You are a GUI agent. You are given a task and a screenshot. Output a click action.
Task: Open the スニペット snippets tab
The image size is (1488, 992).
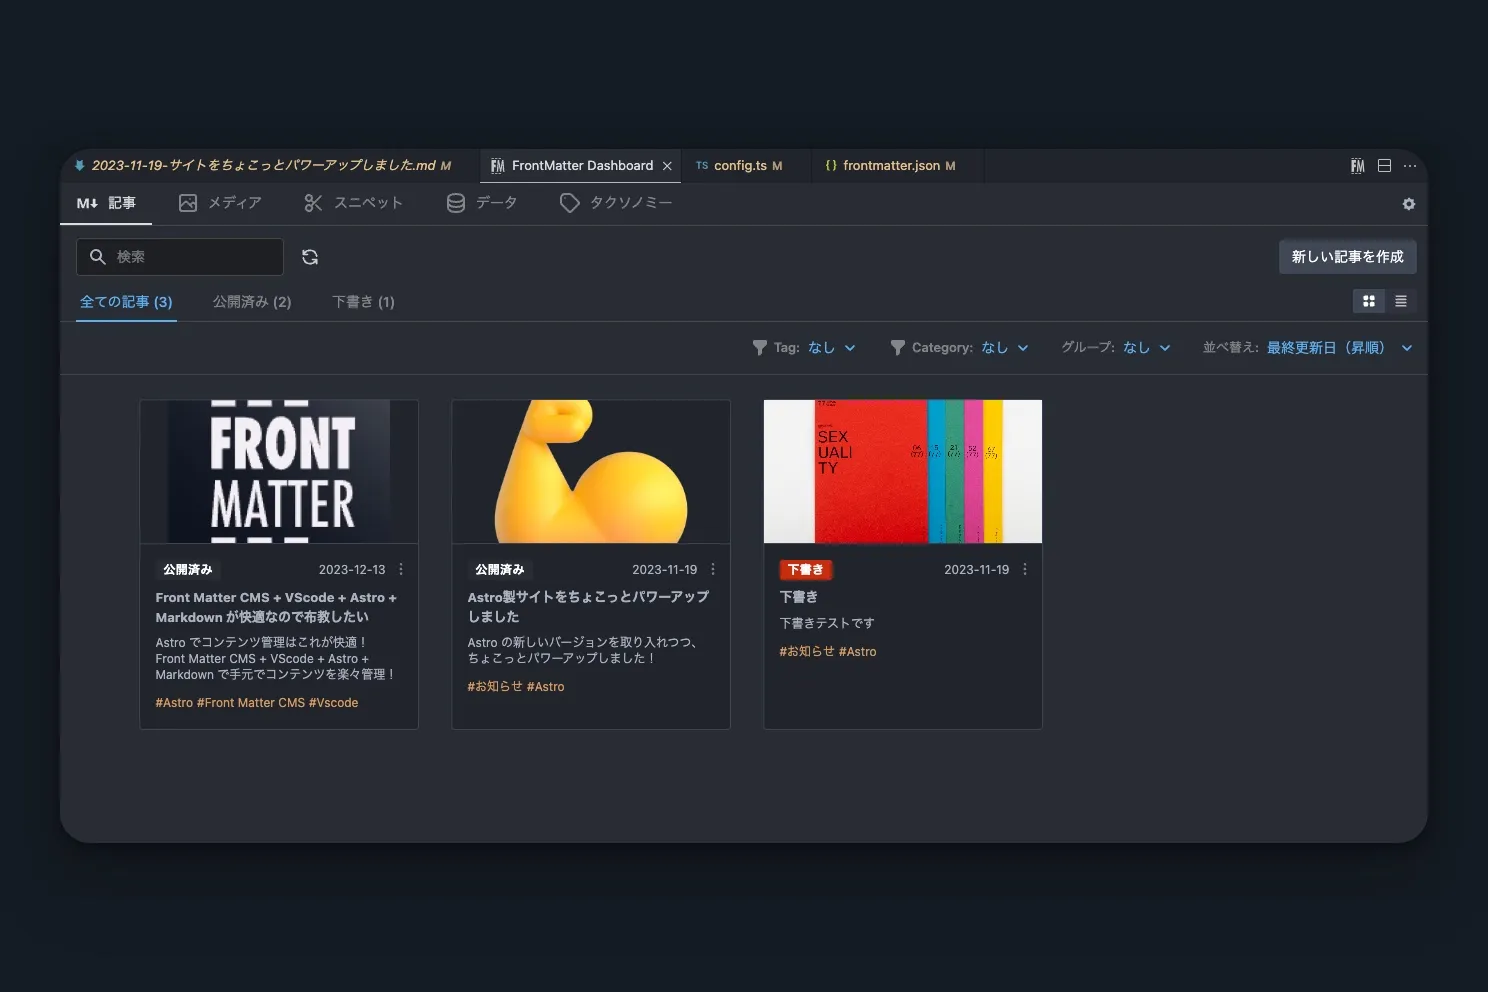tap(354, 203)
